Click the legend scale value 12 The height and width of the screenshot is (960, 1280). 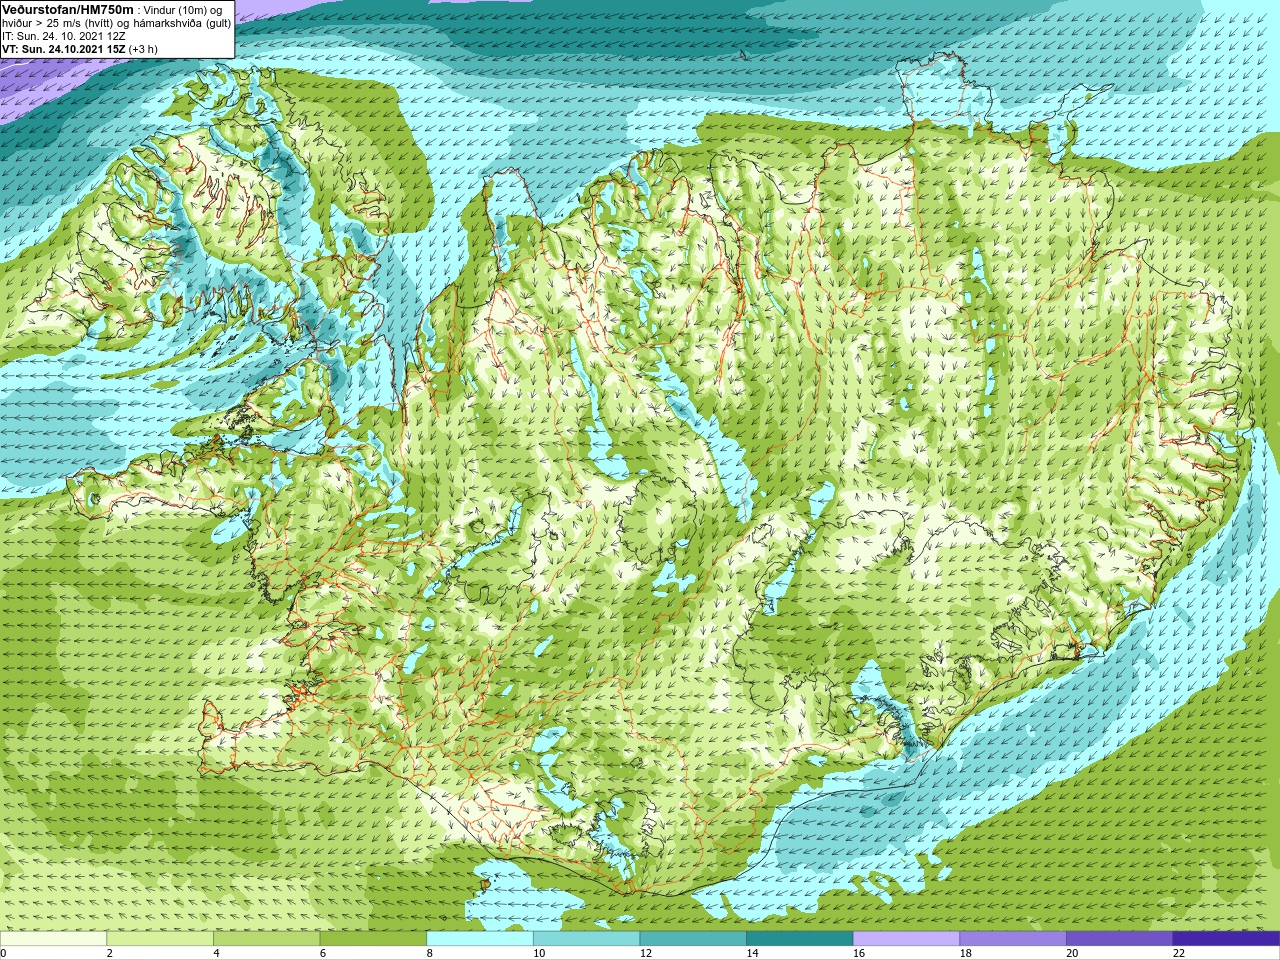(x=646, y=953)
